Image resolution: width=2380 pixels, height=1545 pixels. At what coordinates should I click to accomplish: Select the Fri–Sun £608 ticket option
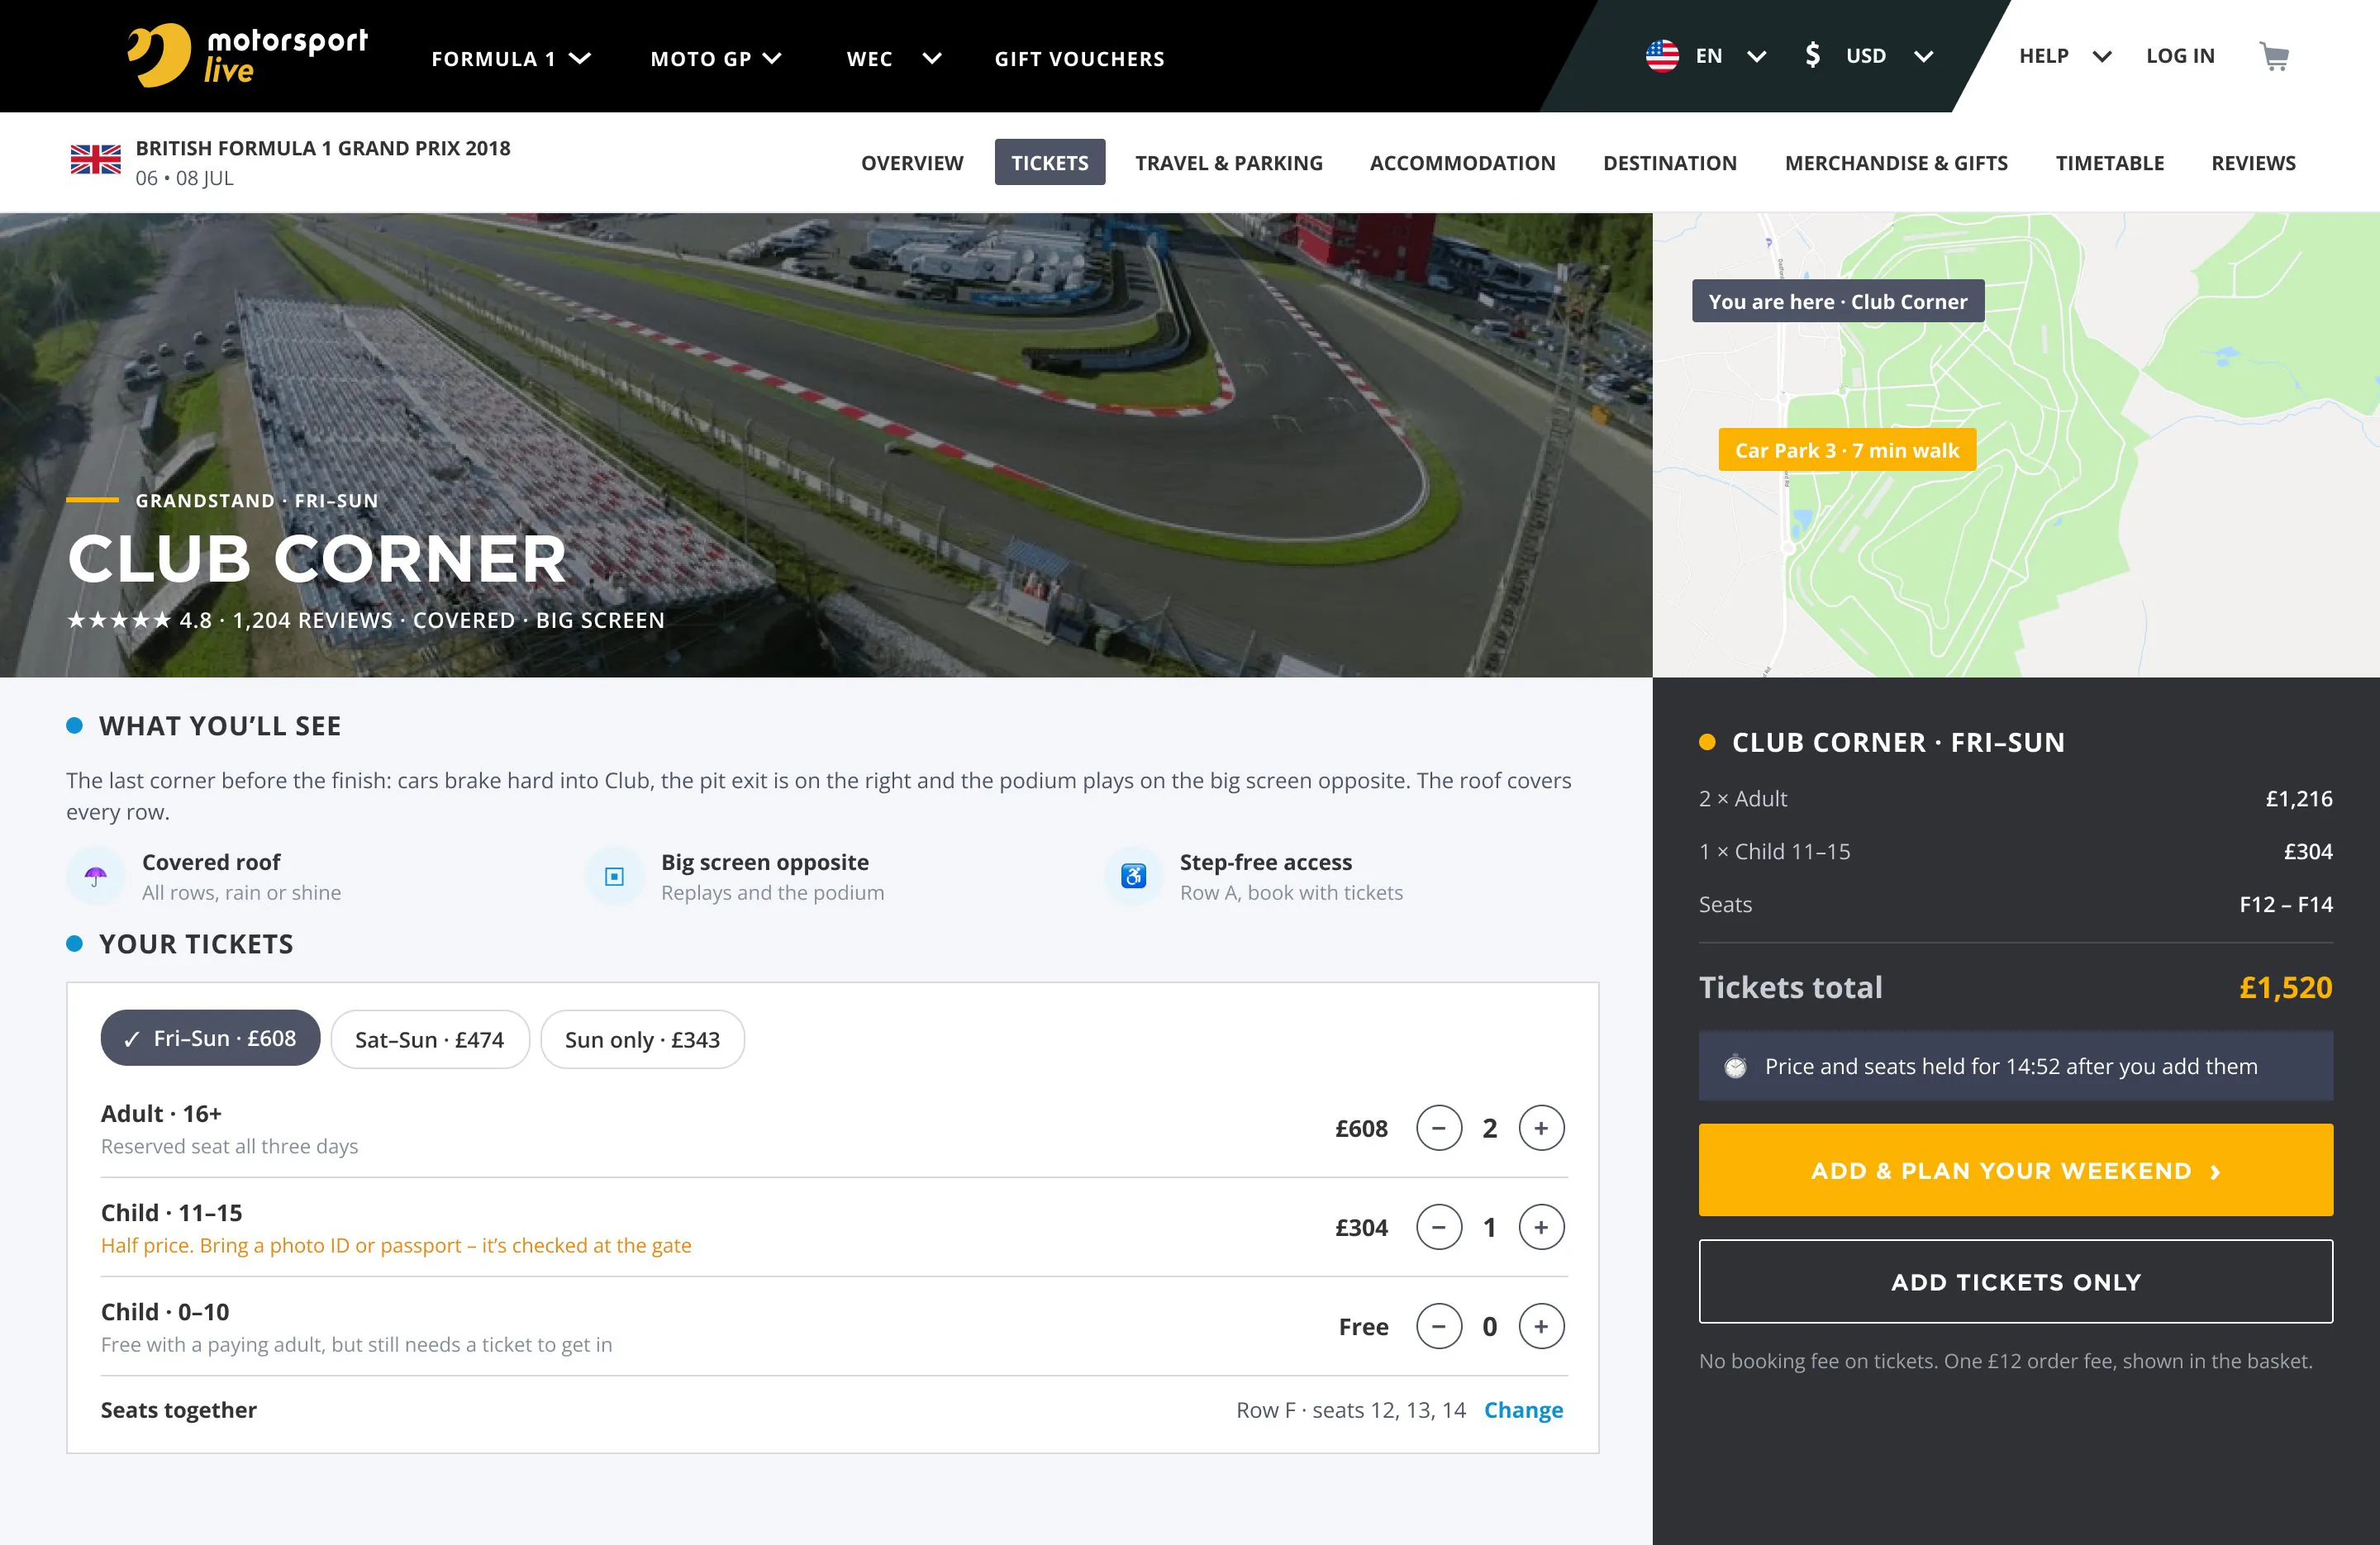pos(210,1038)
